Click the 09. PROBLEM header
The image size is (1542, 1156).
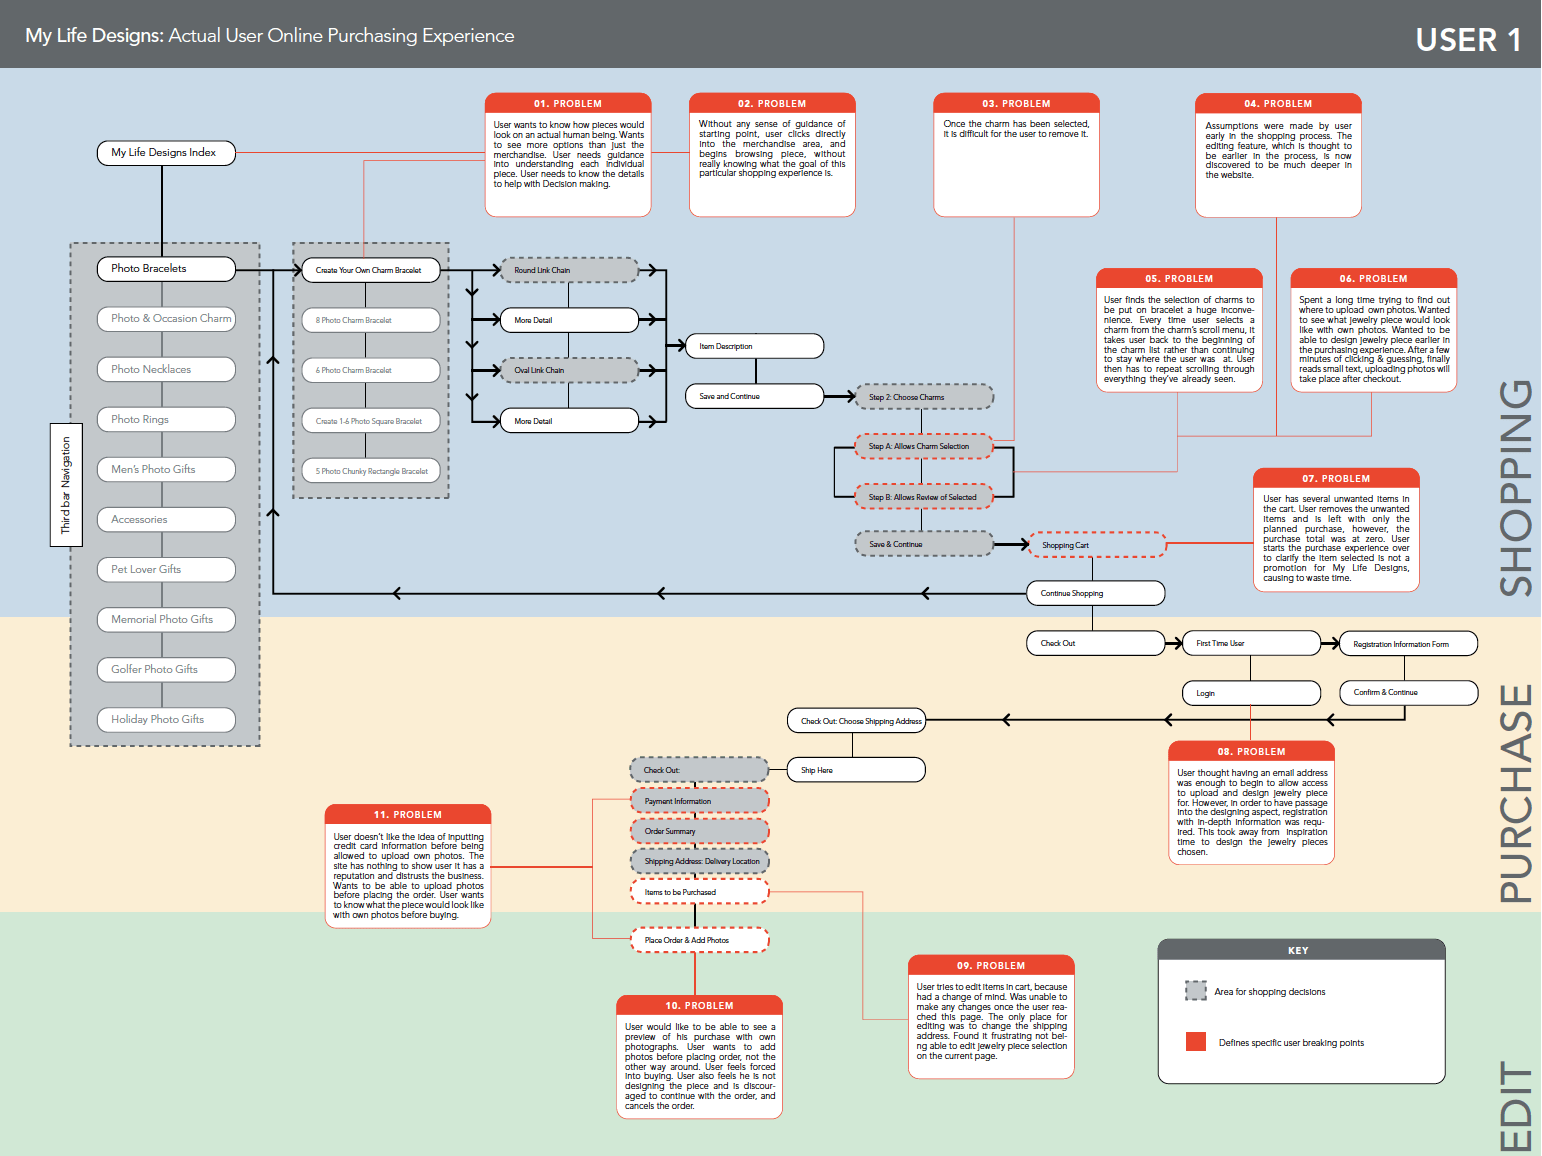coord(991,966)
